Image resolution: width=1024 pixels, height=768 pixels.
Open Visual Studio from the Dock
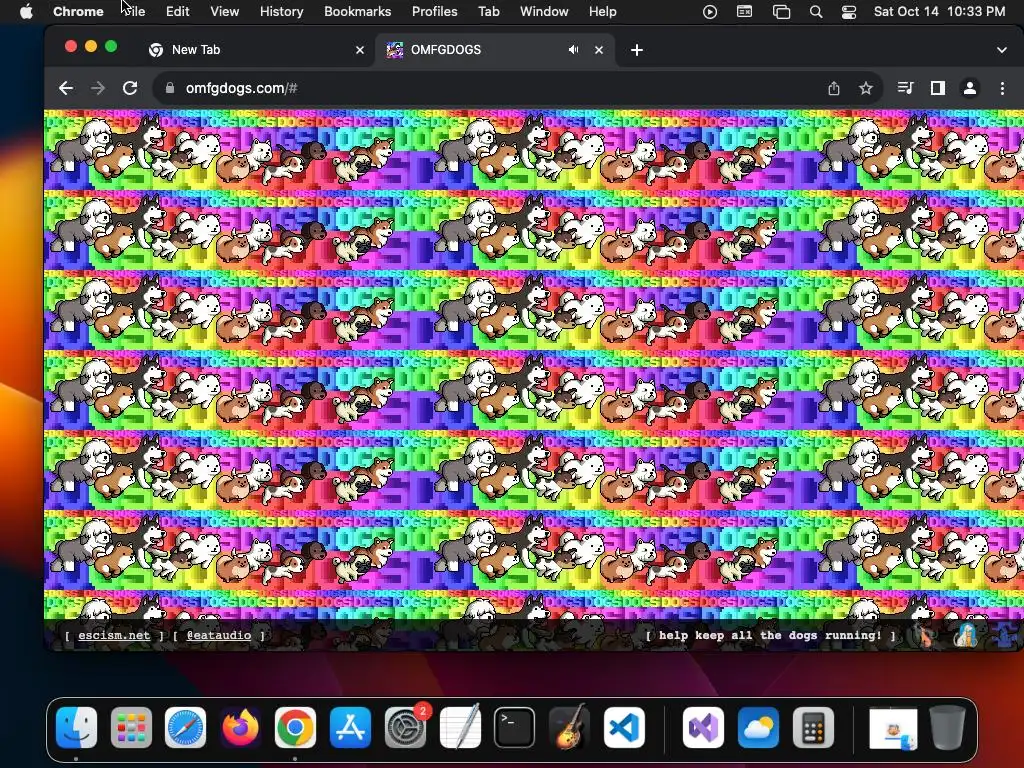click(x=703, y=728)
